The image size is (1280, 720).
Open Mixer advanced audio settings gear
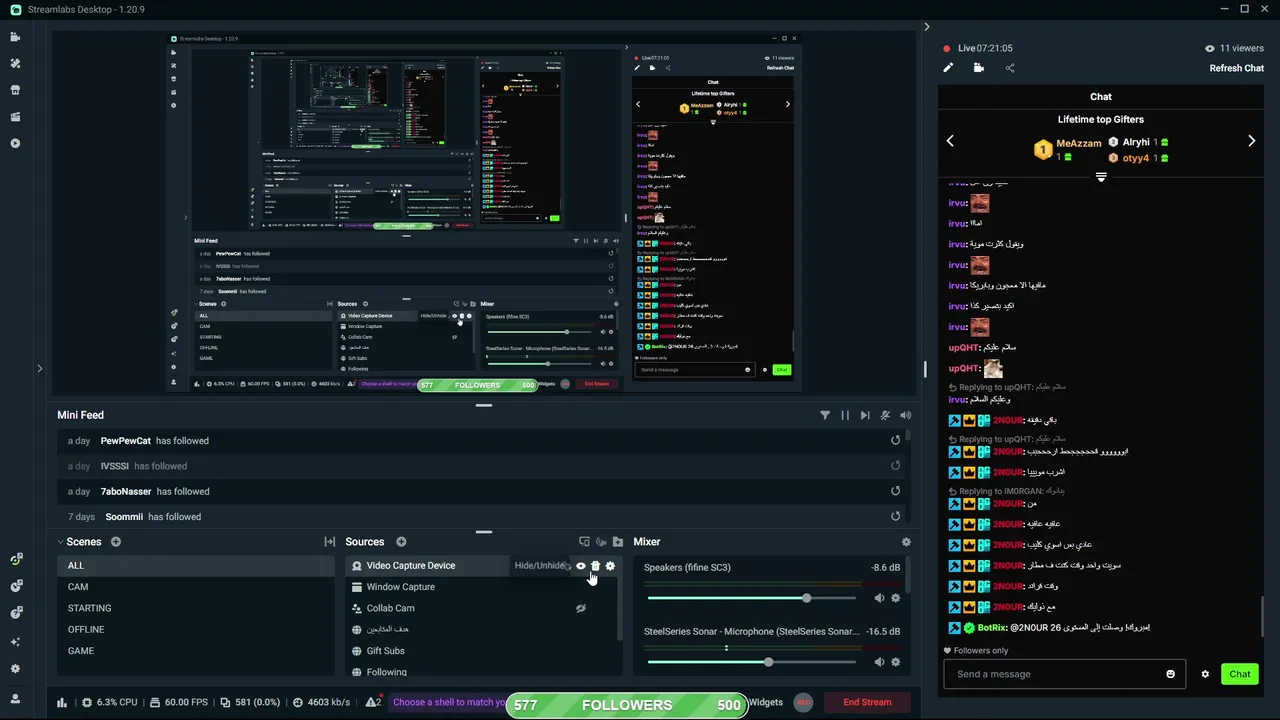tap(906, 542)
